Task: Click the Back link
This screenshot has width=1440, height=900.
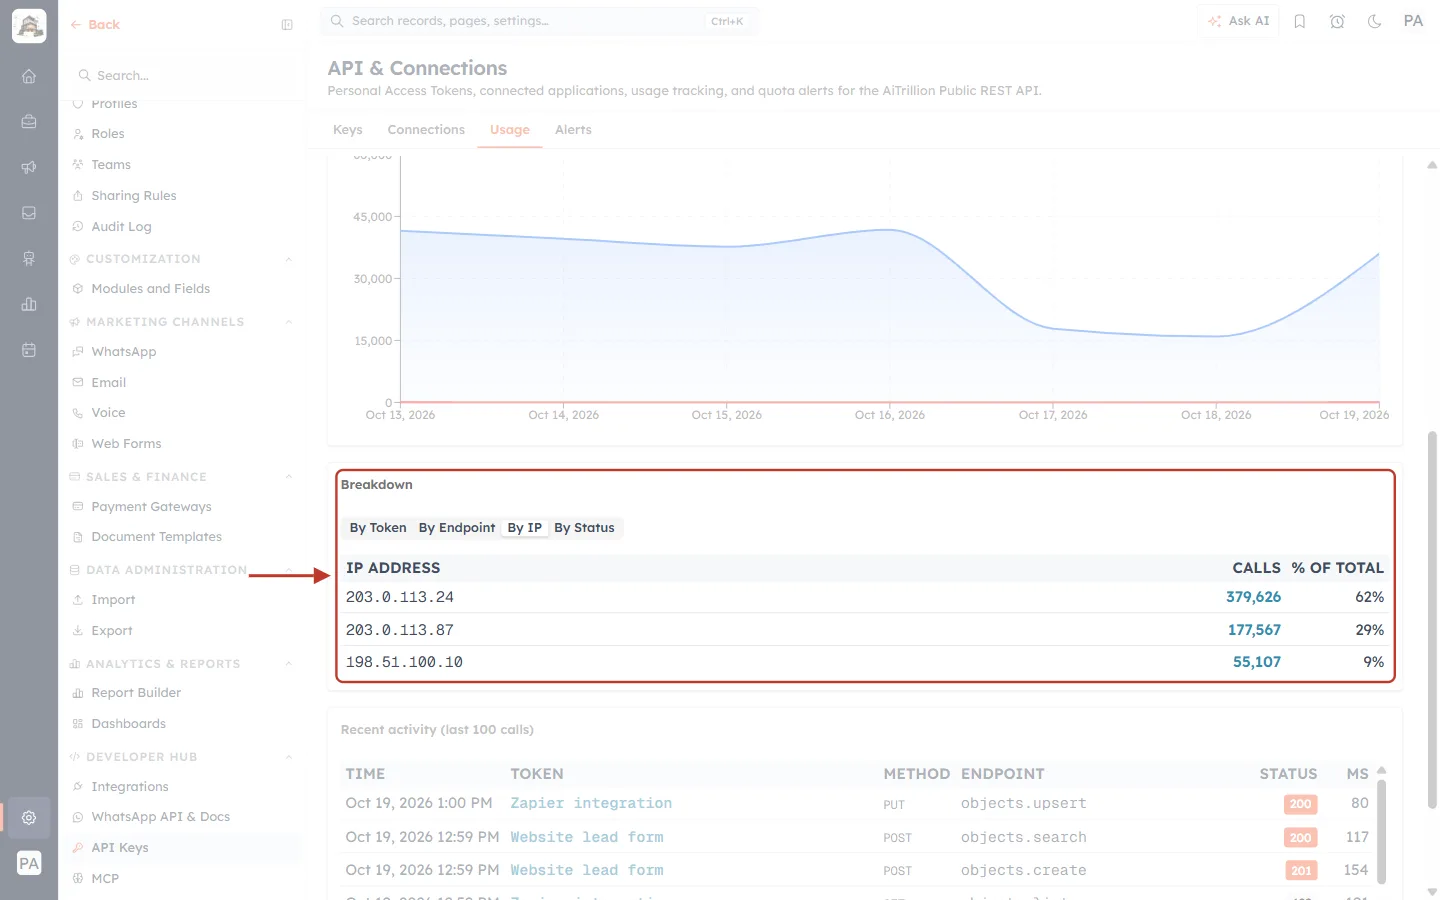Action: (x=95, y=25)
